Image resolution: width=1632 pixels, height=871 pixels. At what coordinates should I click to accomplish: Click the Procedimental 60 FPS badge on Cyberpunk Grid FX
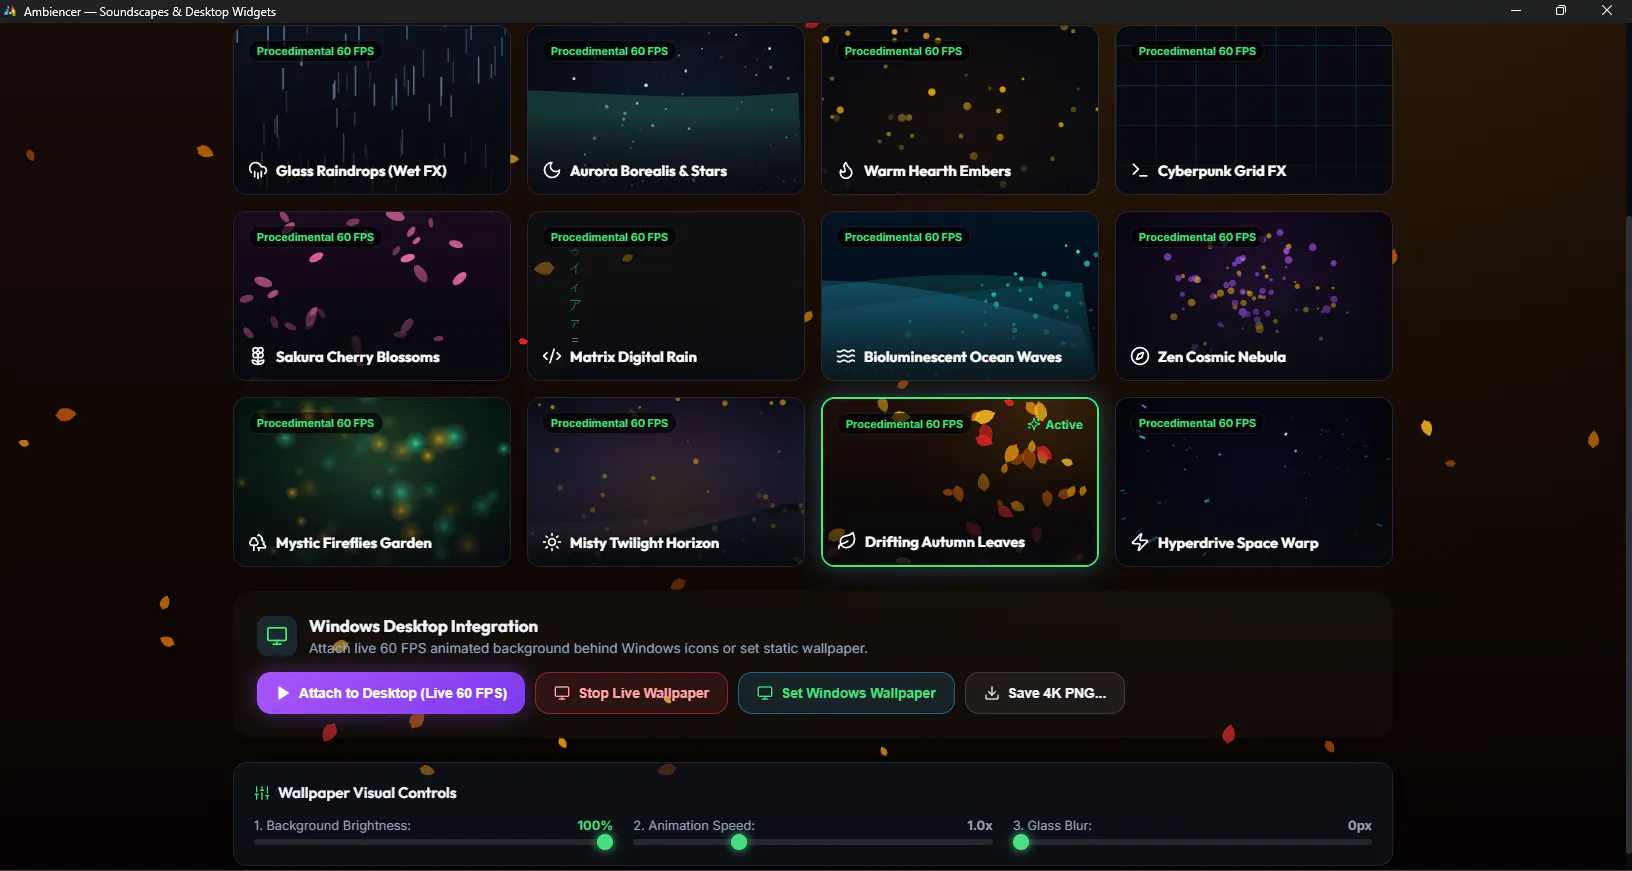tap(1197, 51)
